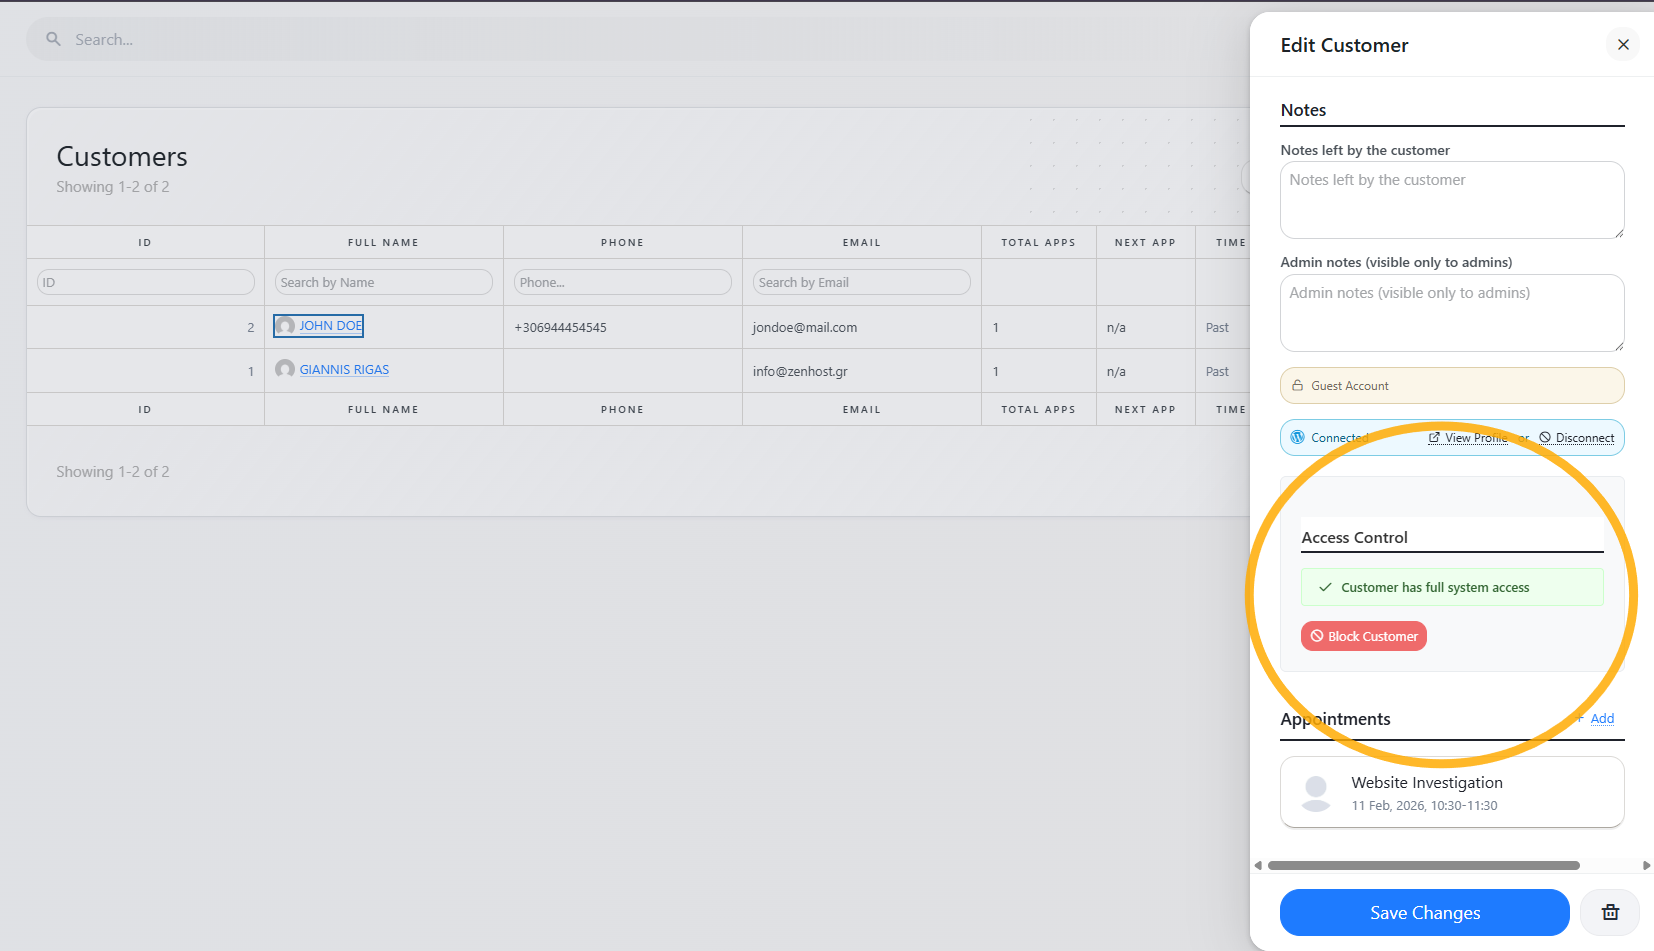Click the trash delete customer icon
Screen dimensions: 1654x951
point(1610,912)
